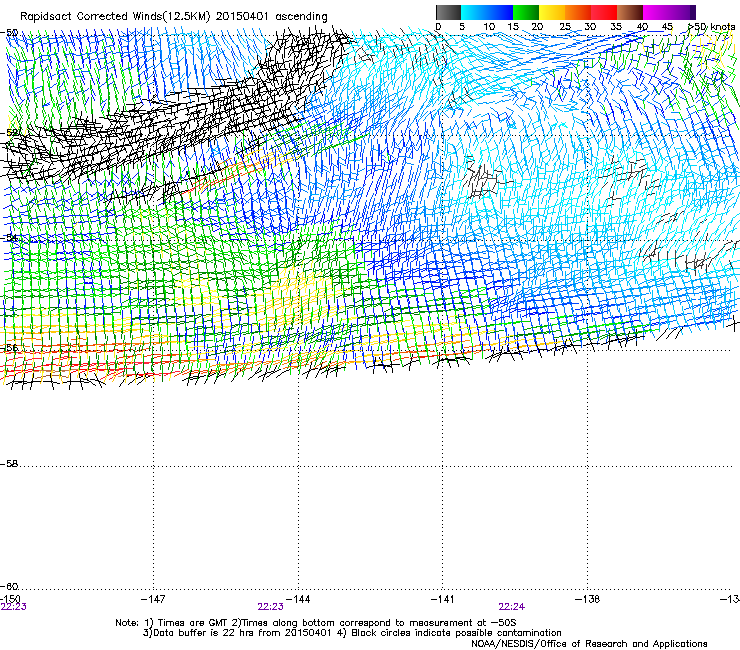Click the '-54' latitude axis label
The height and width of the screenshot is (650, 740).
9,238
